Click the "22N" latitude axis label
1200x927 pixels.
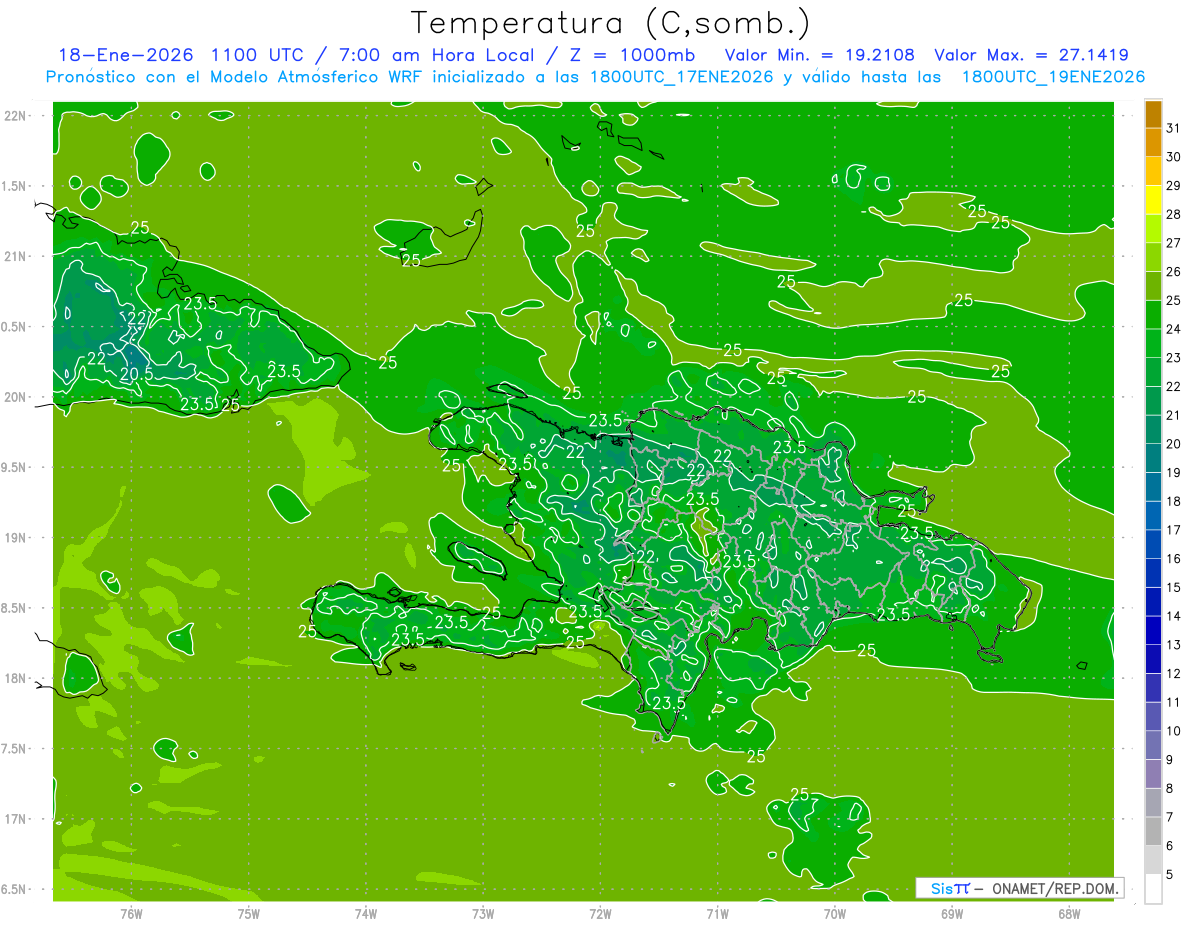pyautogui.click(x=15, y=116)
